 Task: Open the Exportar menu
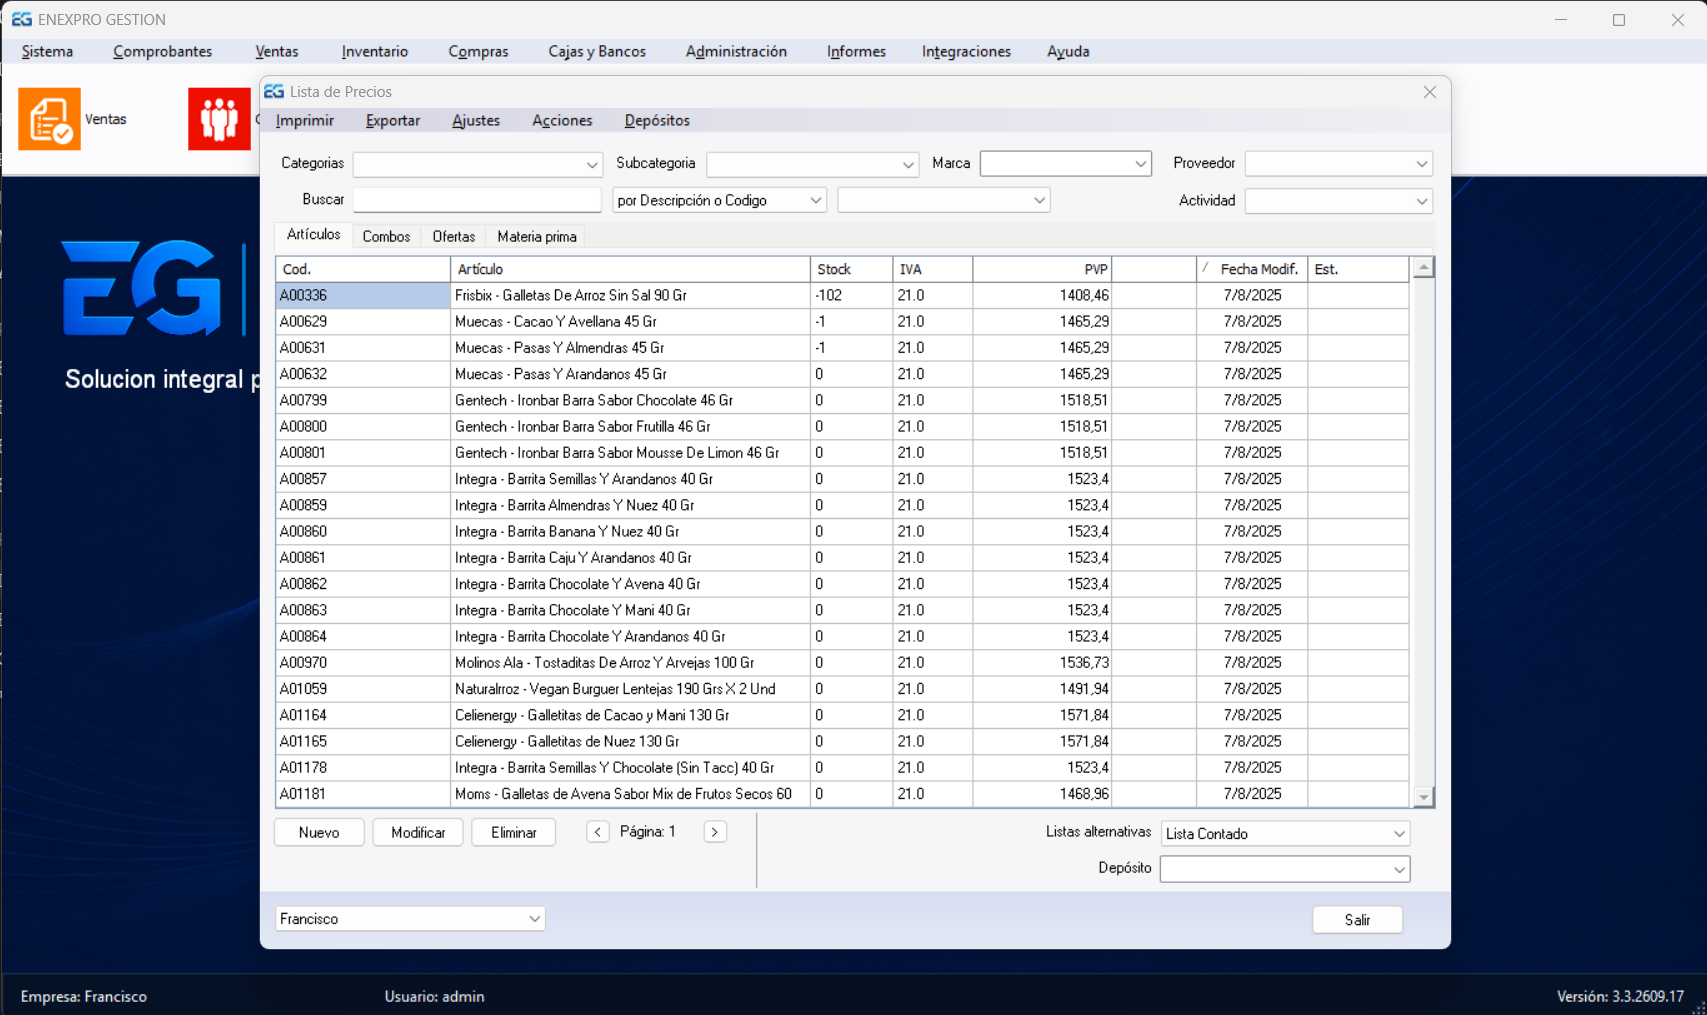(393, 121)
